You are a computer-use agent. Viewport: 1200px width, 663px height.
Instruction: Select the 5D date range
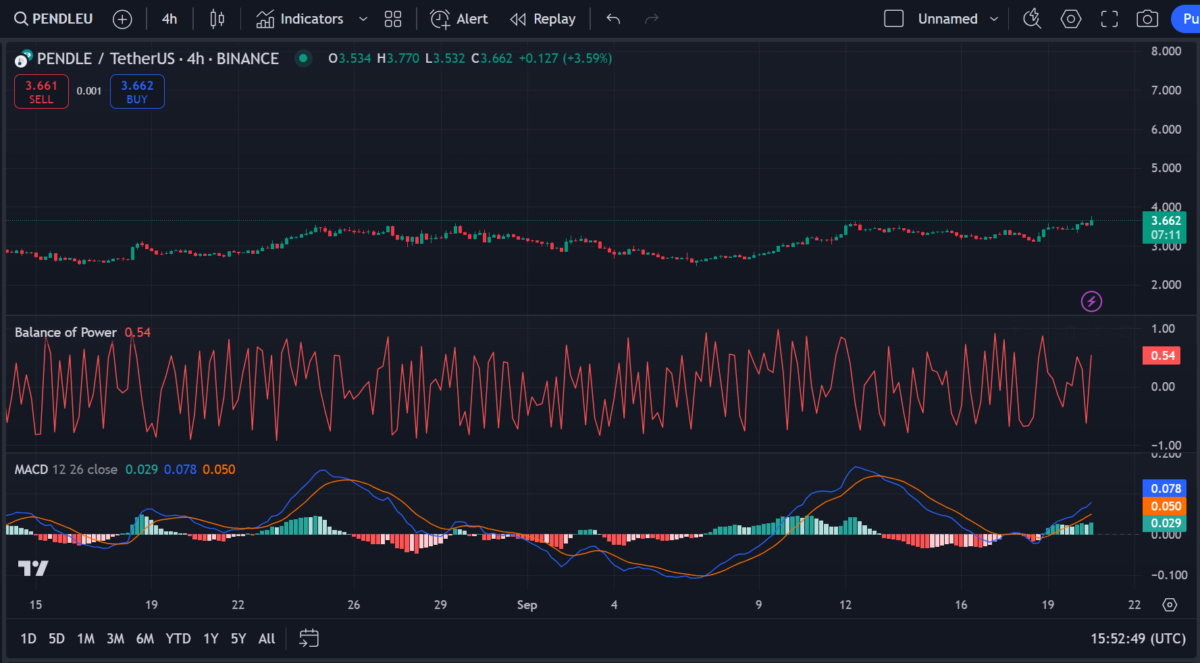pyautogui.click(x=57, y=638)
